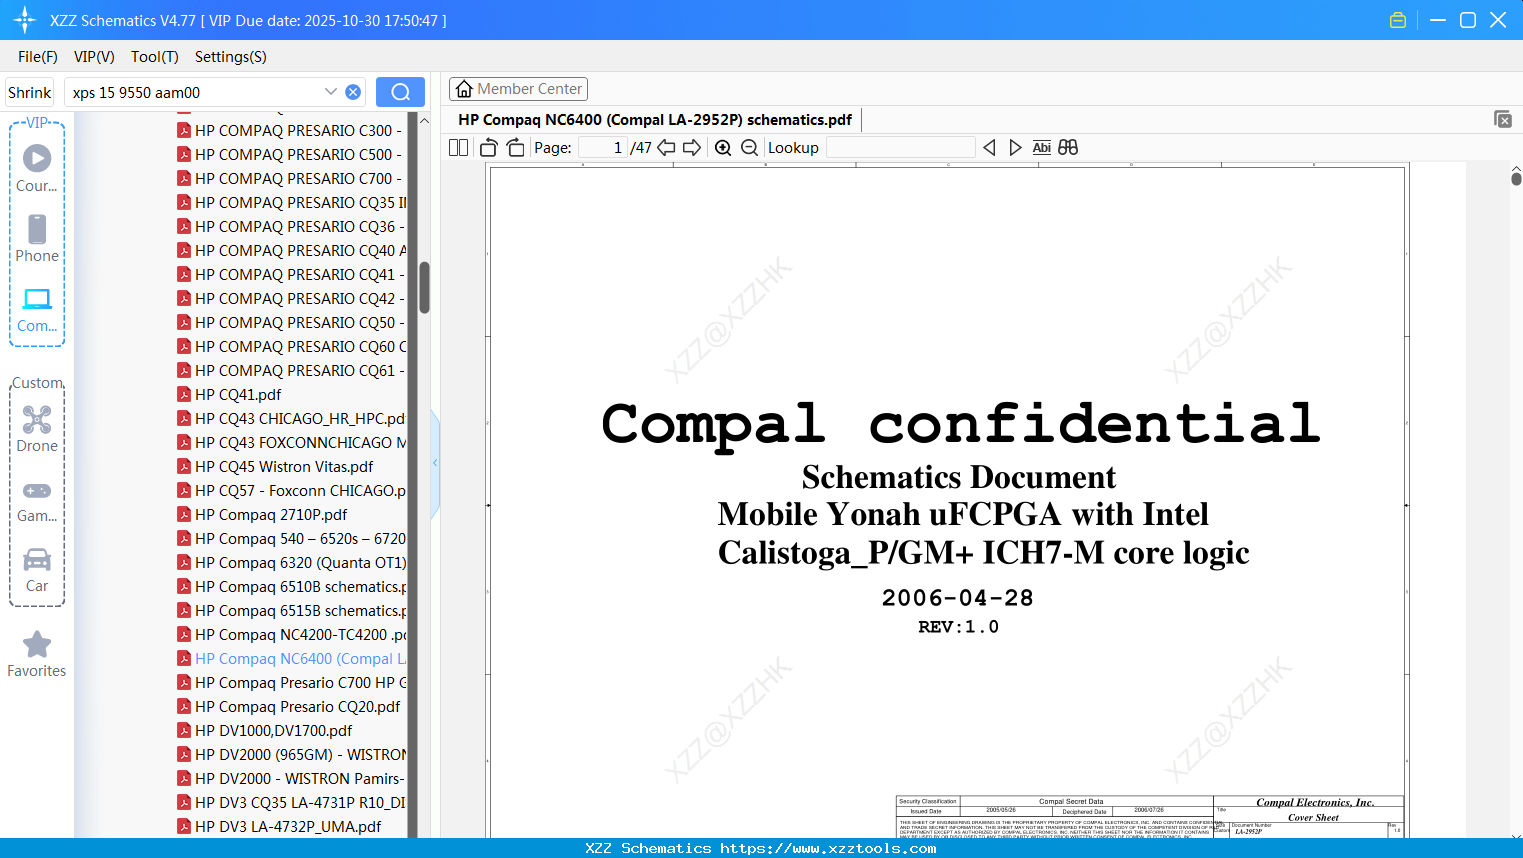Screen dimensions: 1523x858
Task: Click the Lookup text field
Action: point(900,148)
